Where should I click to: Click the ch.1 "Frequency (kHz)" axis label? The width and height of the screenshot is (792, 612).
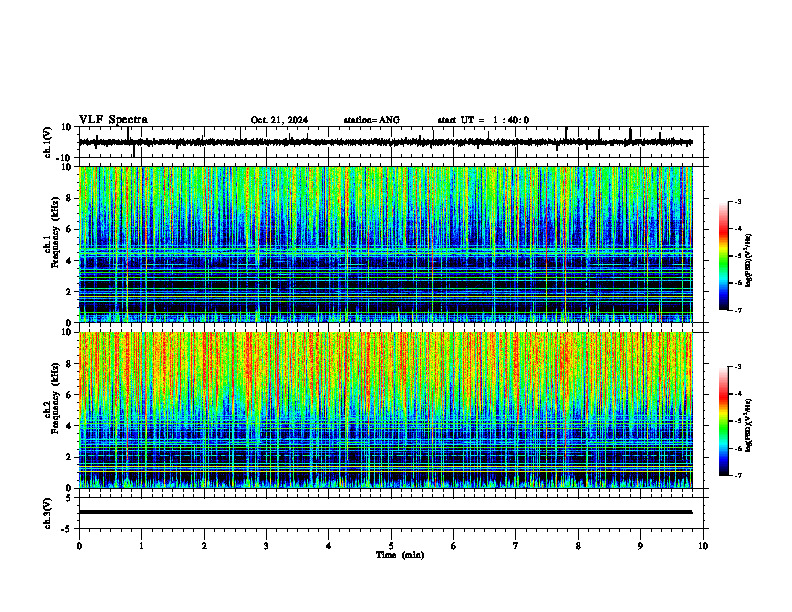56,231
